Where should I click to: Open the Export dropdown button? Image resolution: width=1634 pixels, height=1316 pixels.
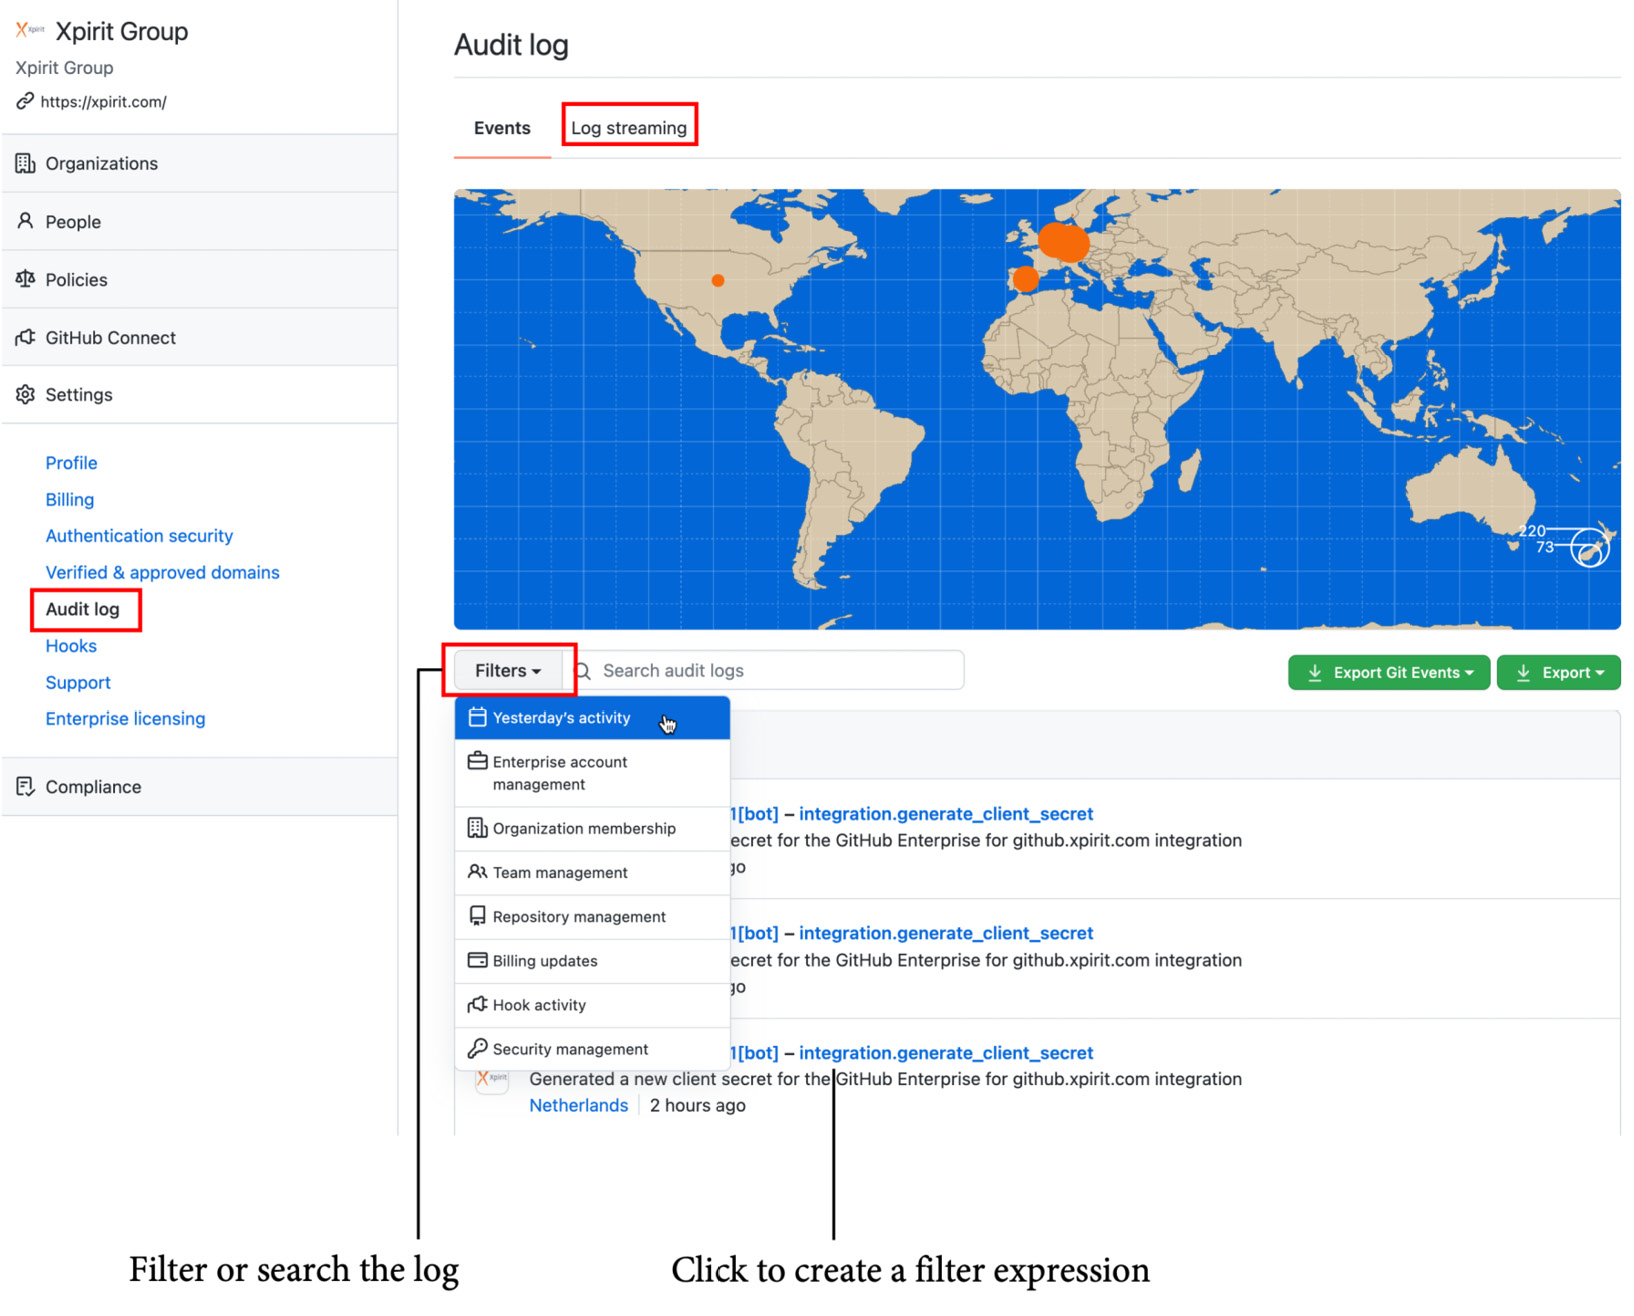1558,673
